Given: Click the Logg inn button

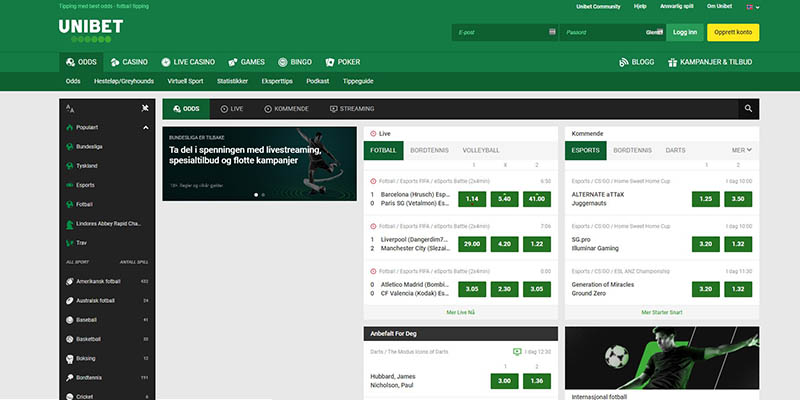Looking at the screenshot, I should [x=685, y=32].
